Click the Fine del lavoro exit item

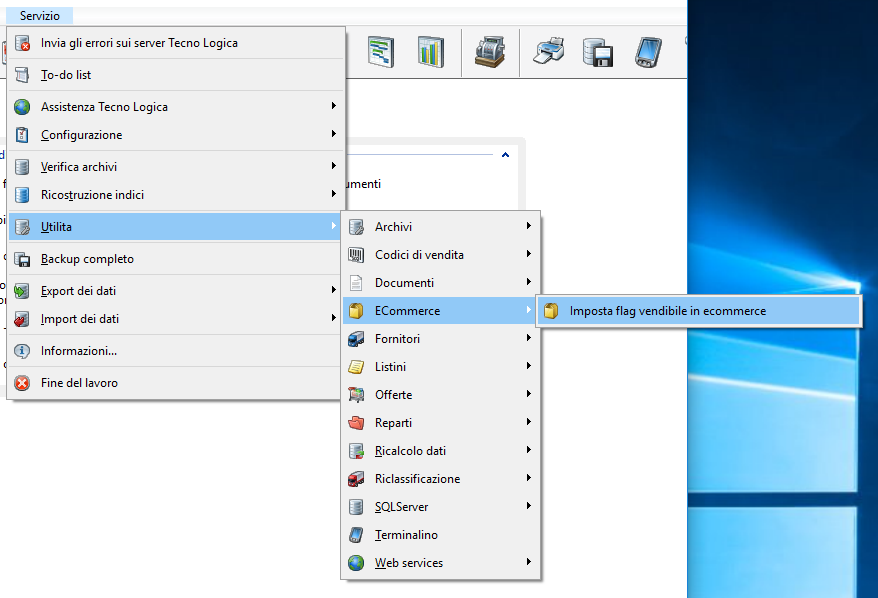79,383
